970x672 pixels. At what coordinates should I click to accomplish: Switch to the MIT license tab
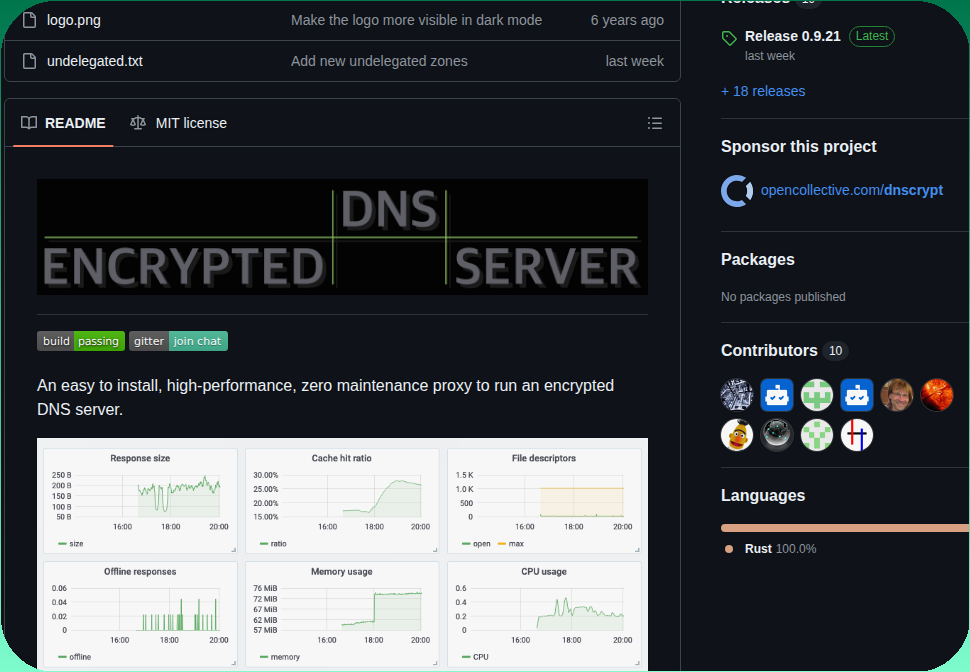pos(178,123)
